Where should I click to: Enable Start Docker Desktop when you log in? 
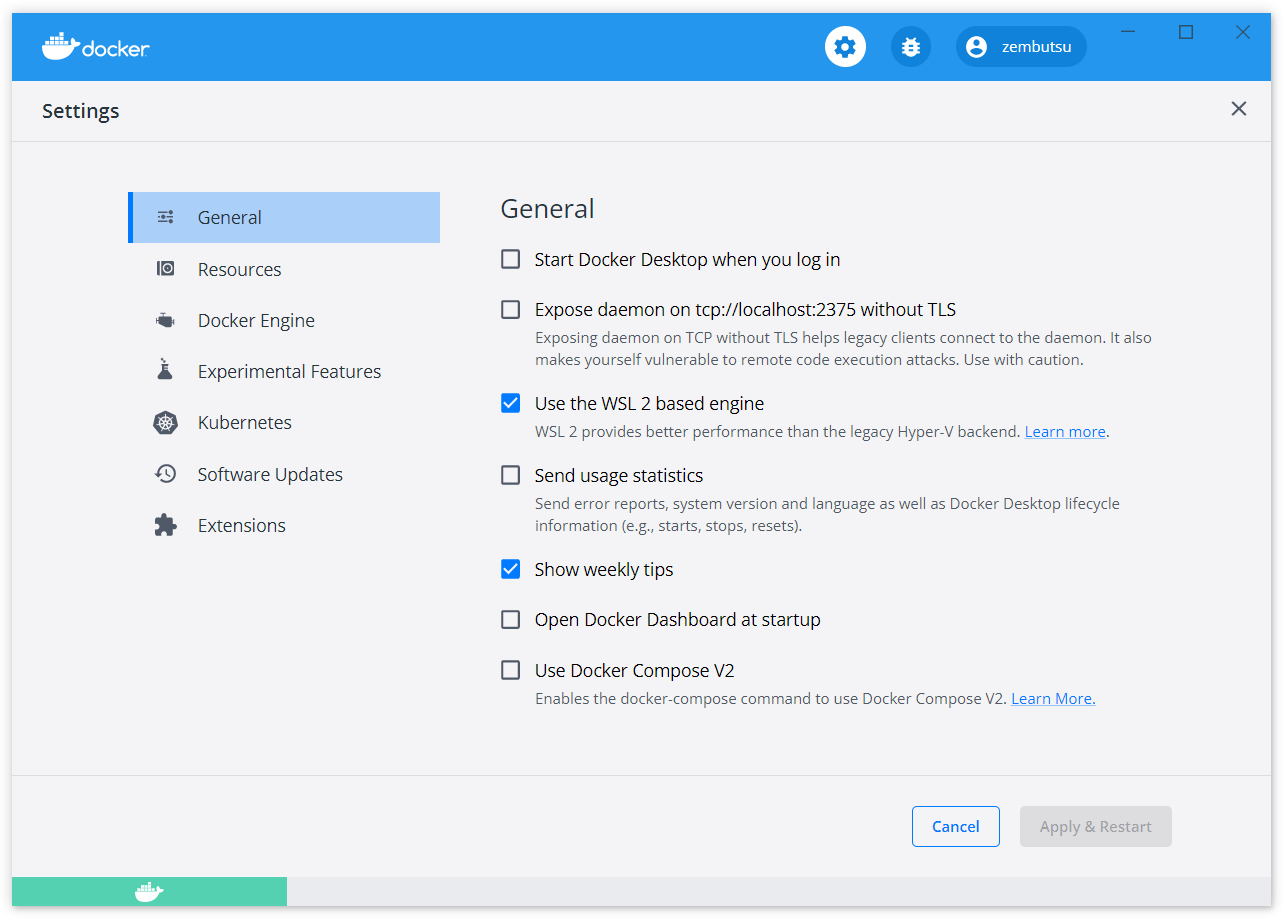511,260
